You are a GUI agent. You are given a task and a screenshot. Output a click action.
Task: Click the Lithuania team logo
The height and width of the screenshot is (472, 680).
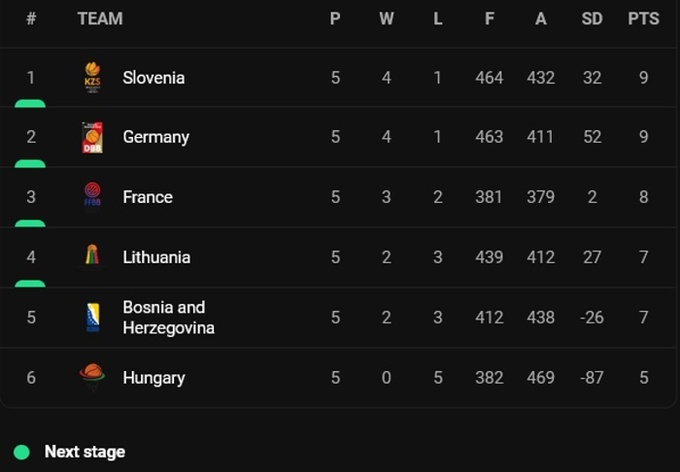point(92,257)
